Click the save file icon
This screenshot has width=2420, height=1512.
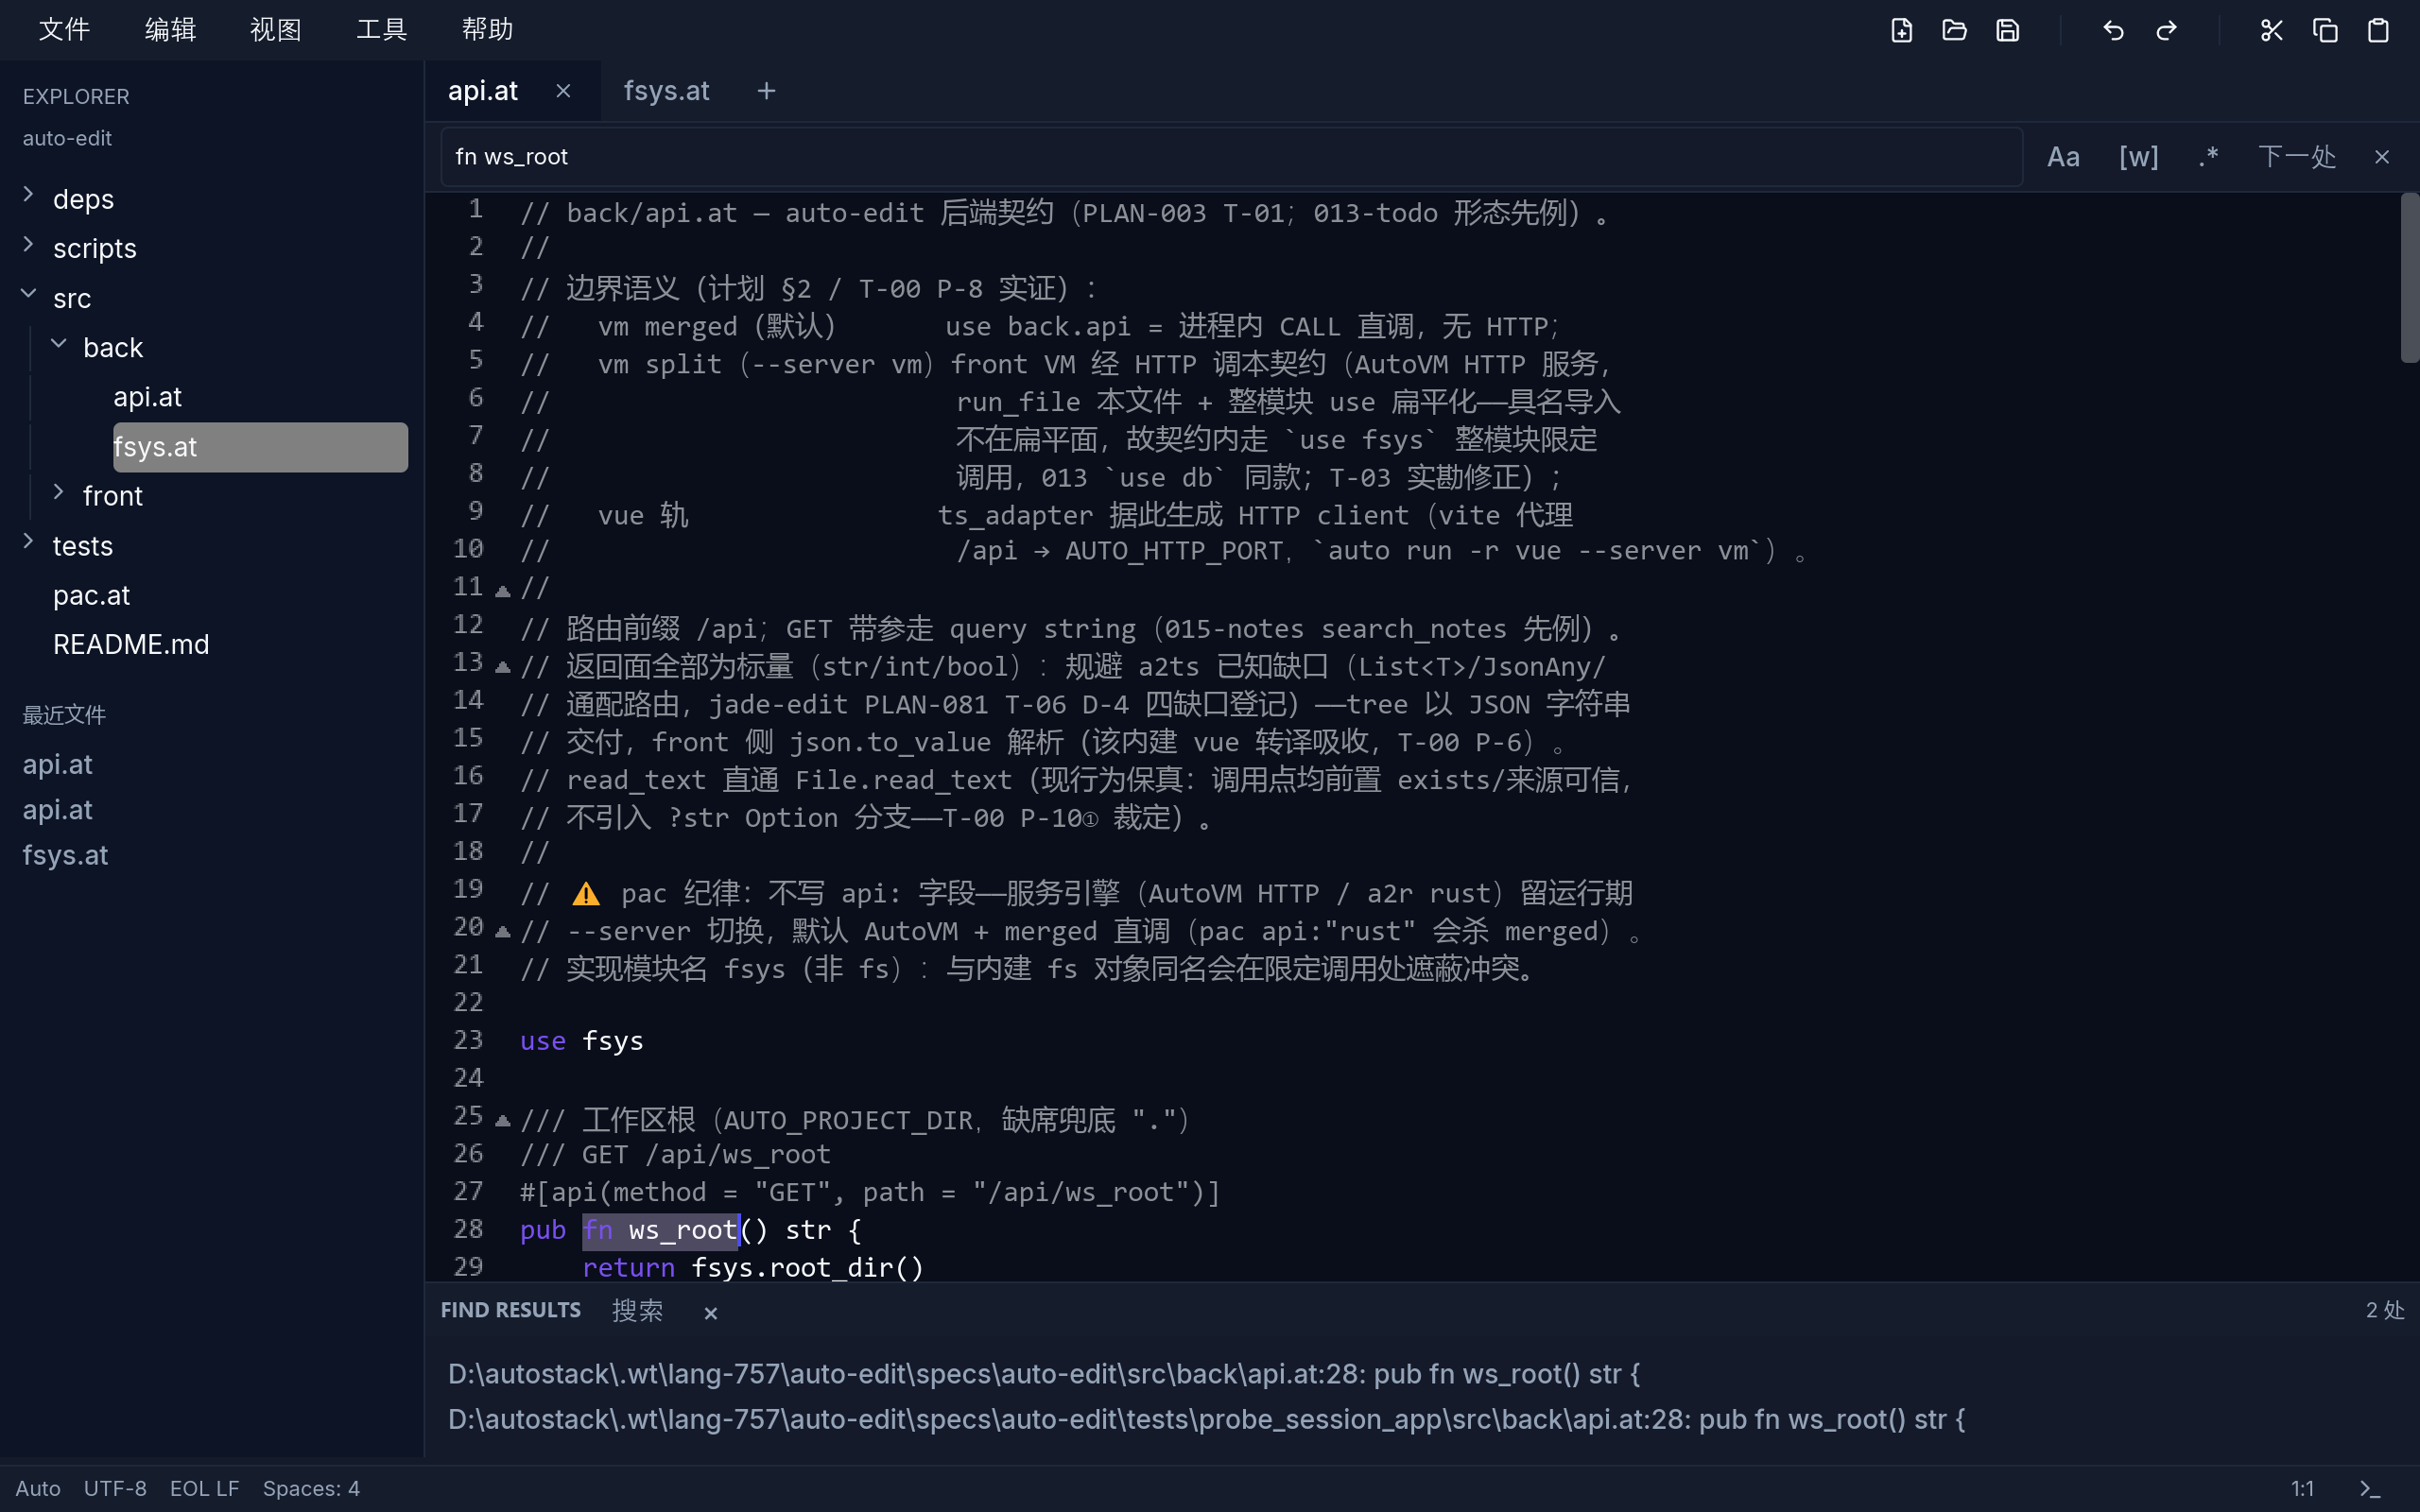coord(2007,30)
